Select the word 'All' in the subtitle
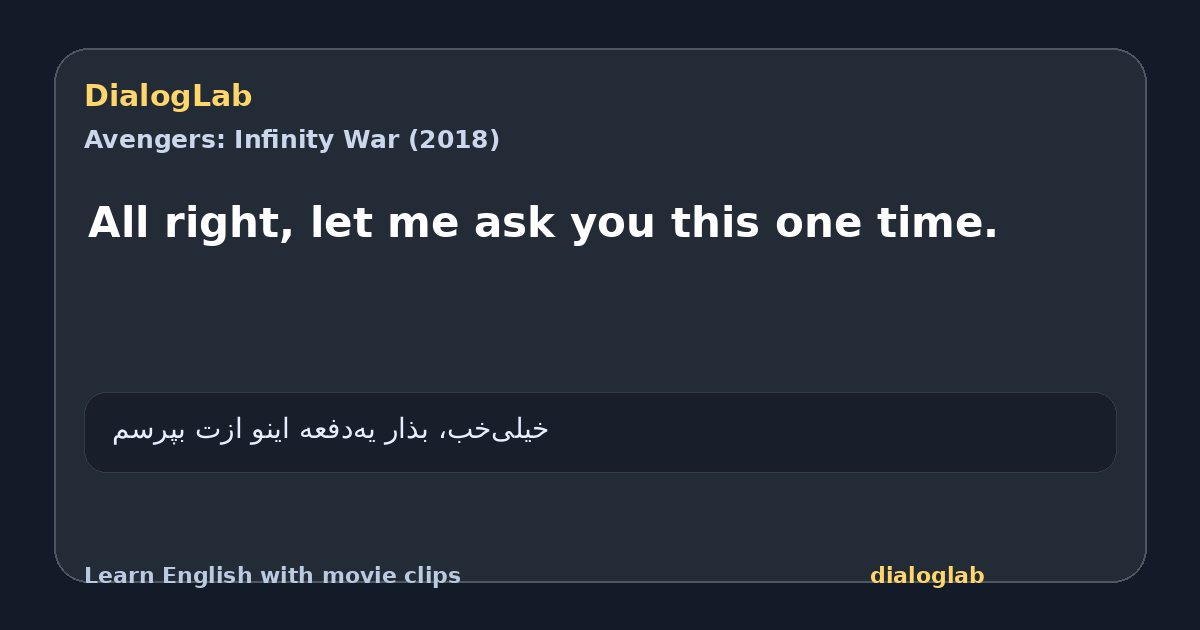The width and height of the screenshot is (1200, 630). click(120, 223)
